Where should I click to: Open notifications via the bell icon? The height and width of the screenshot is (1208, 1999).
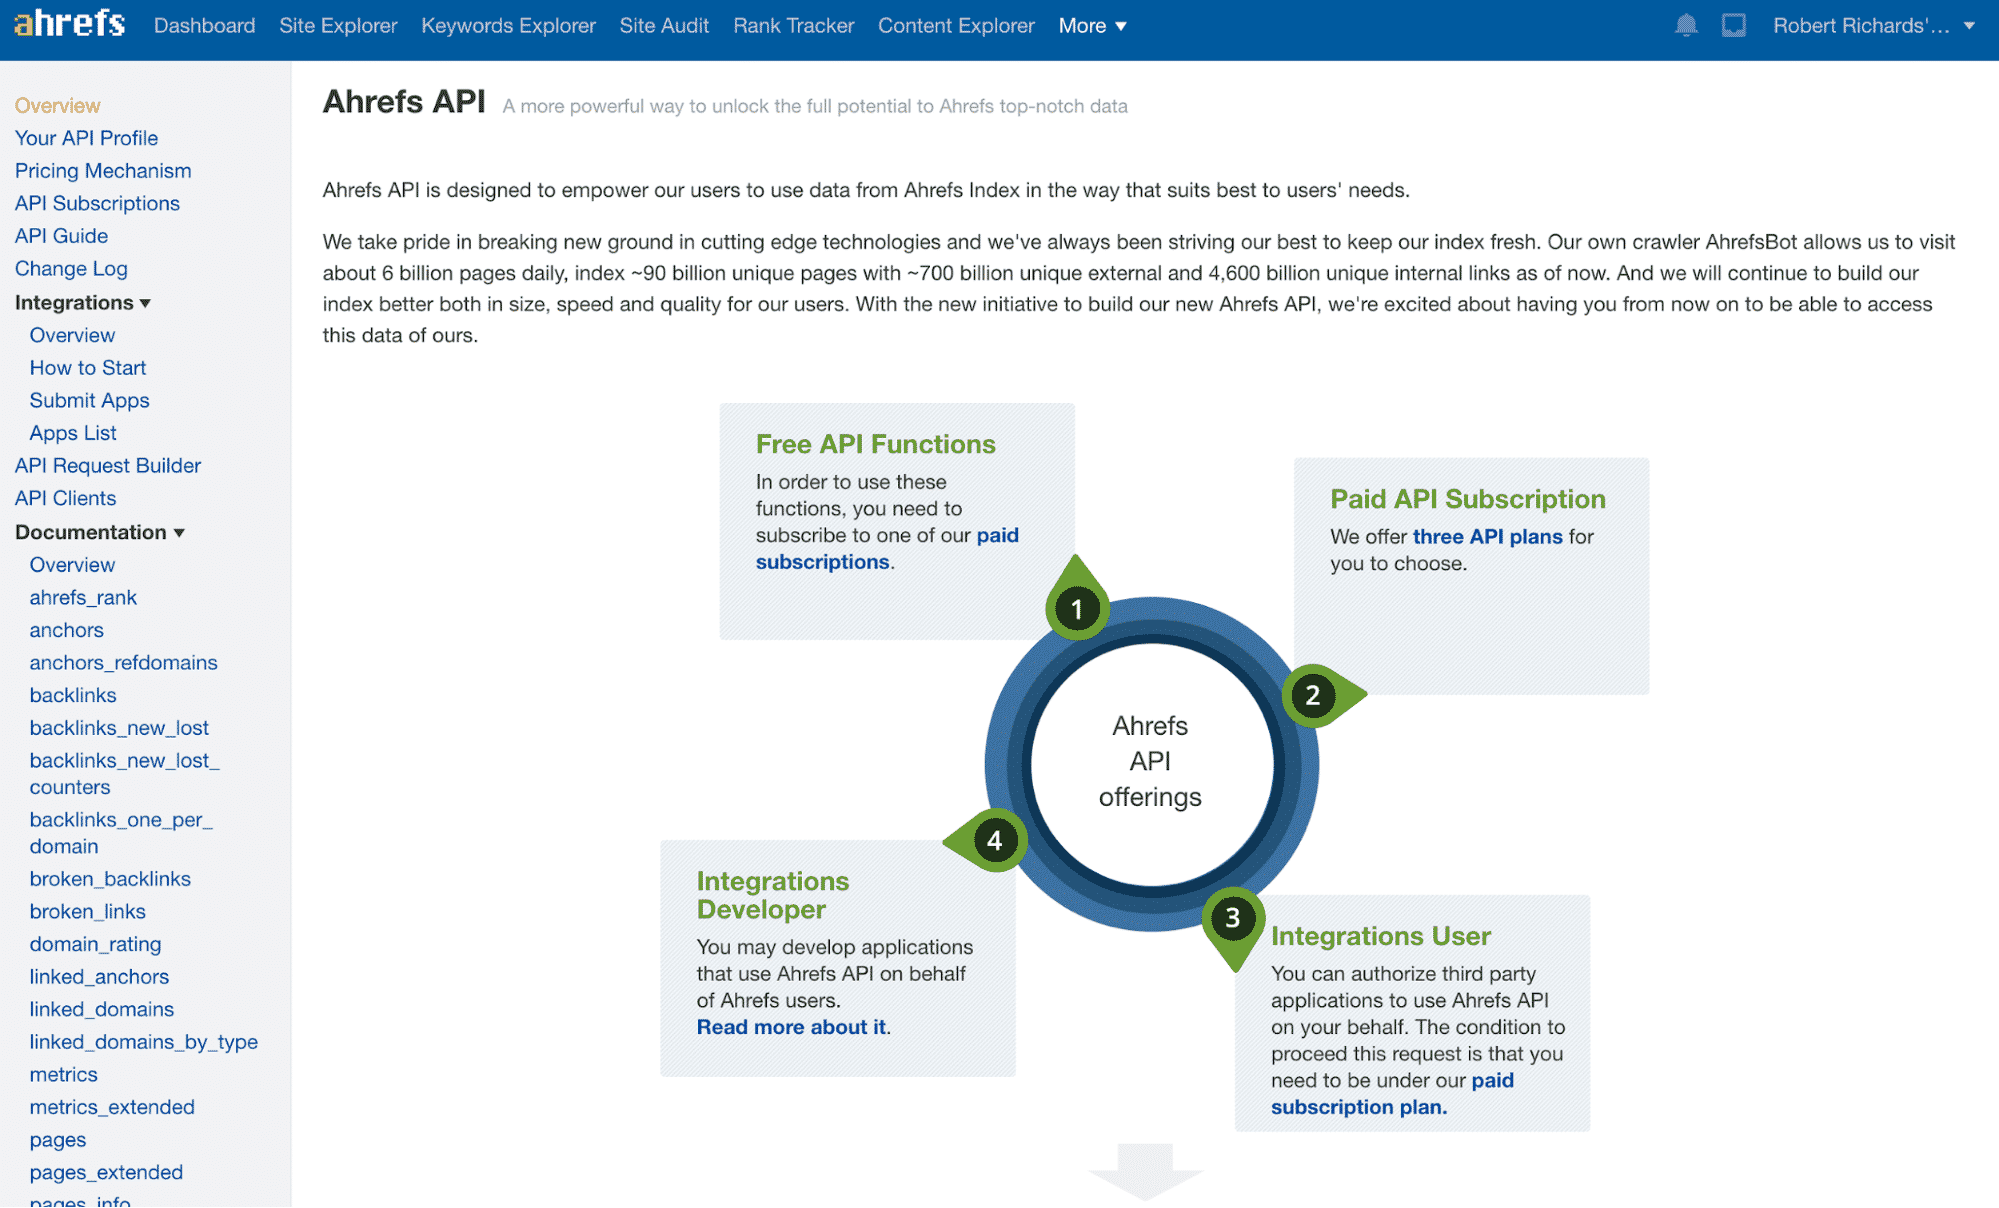tap(1686, 26)
